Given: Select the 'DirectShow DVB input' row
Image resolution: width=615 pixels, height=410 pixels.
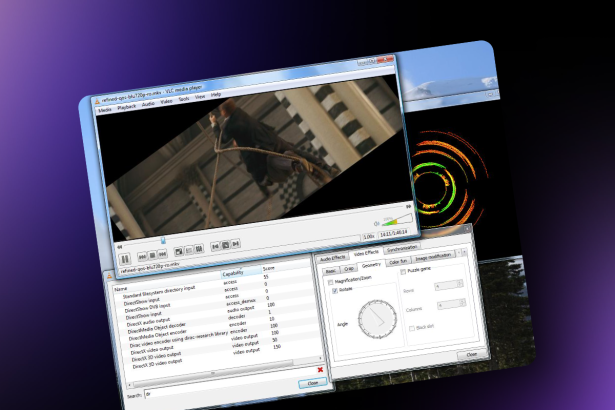Looking at the screenshot, I should 147,308.
